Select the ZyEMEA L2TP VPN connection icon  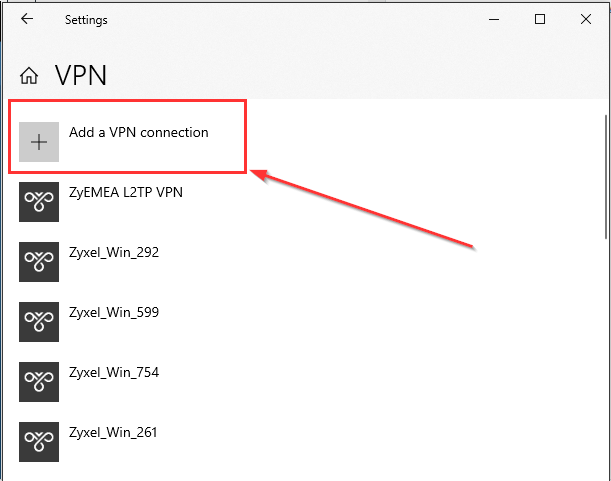click(x=39, y=202)
